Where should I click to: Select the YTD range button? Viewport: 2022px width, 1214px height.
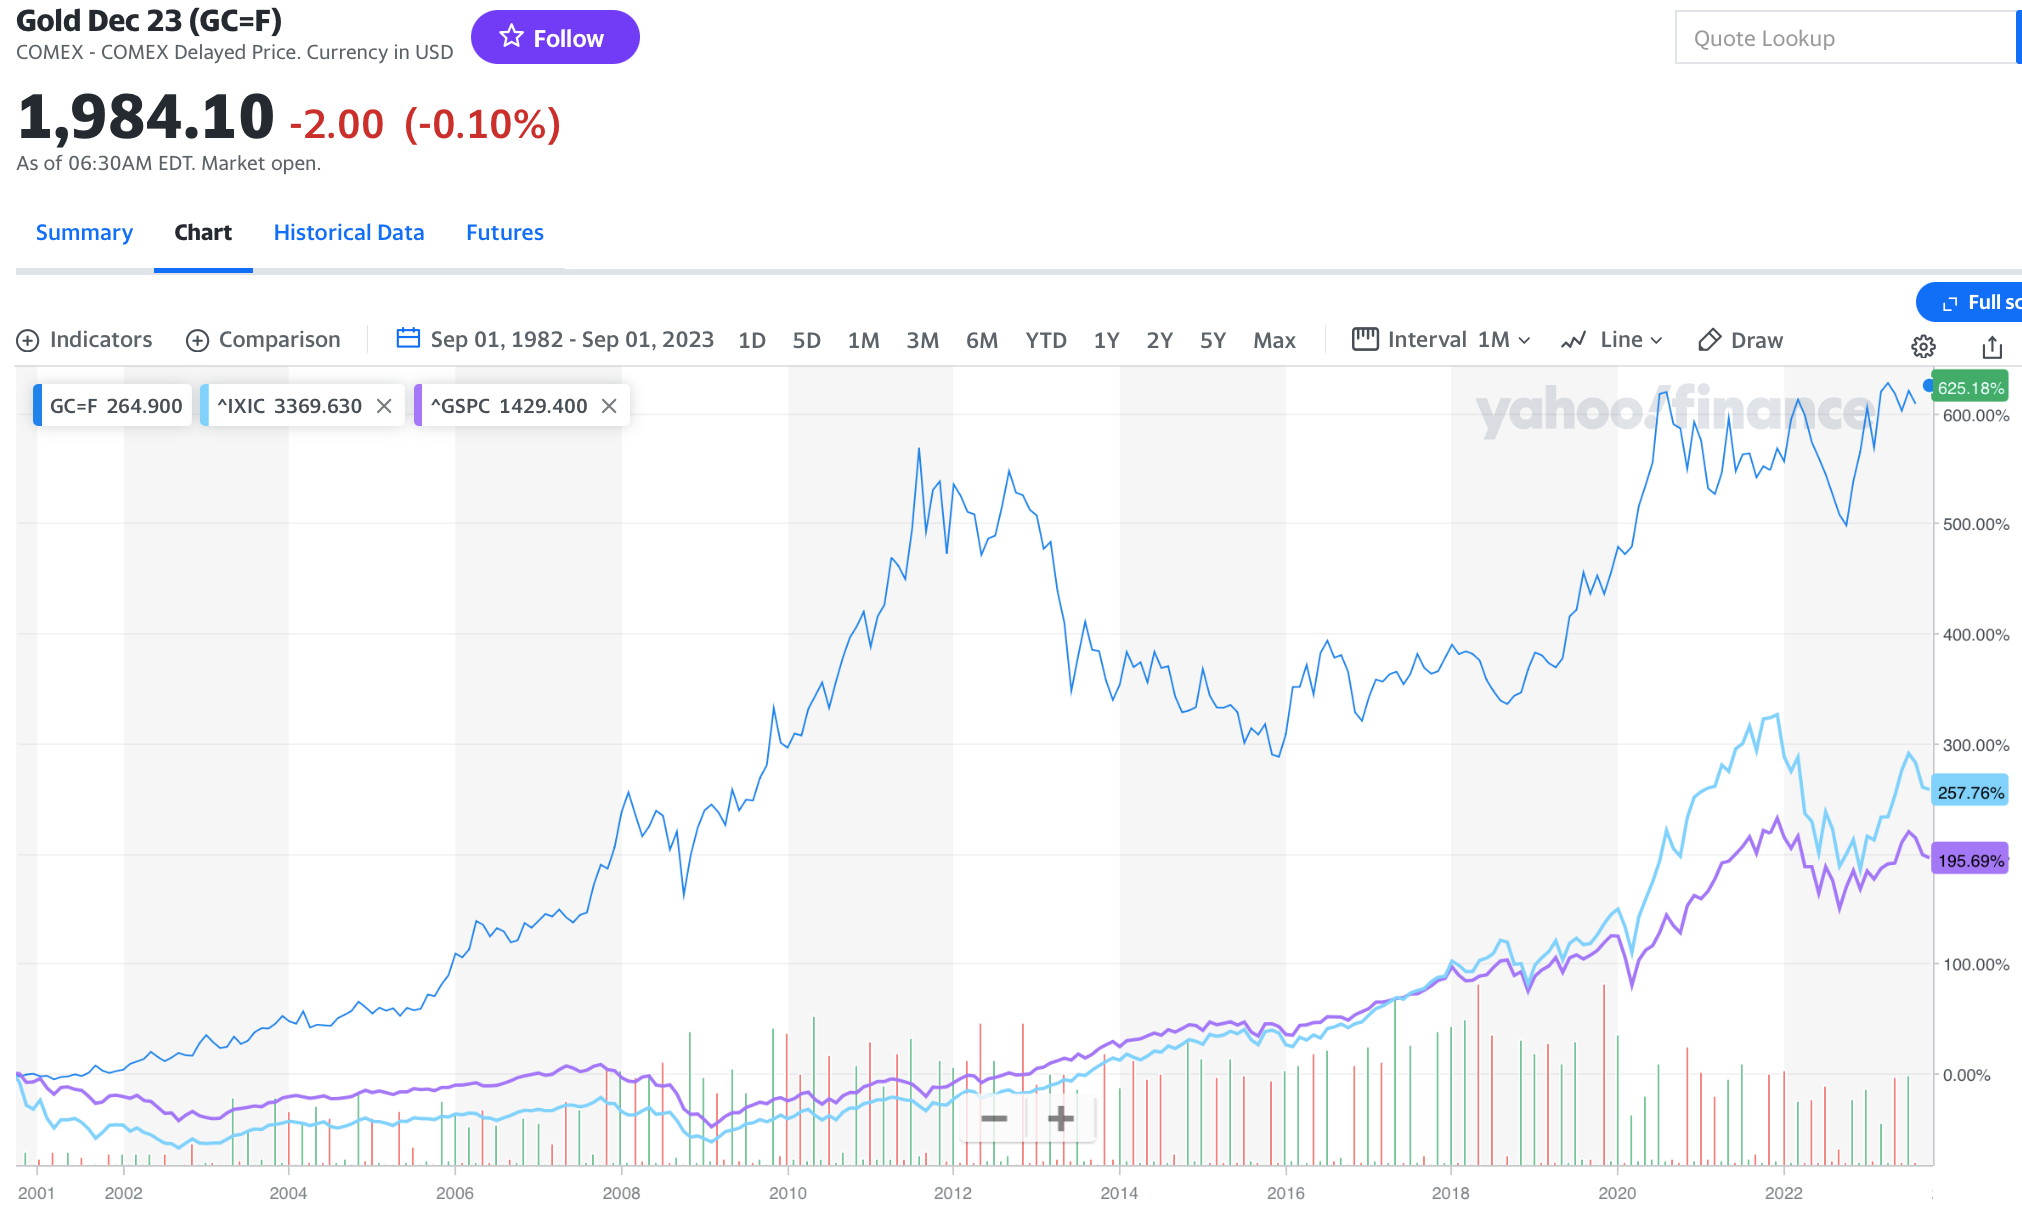pyautogui.click(x=1046, y=340)
